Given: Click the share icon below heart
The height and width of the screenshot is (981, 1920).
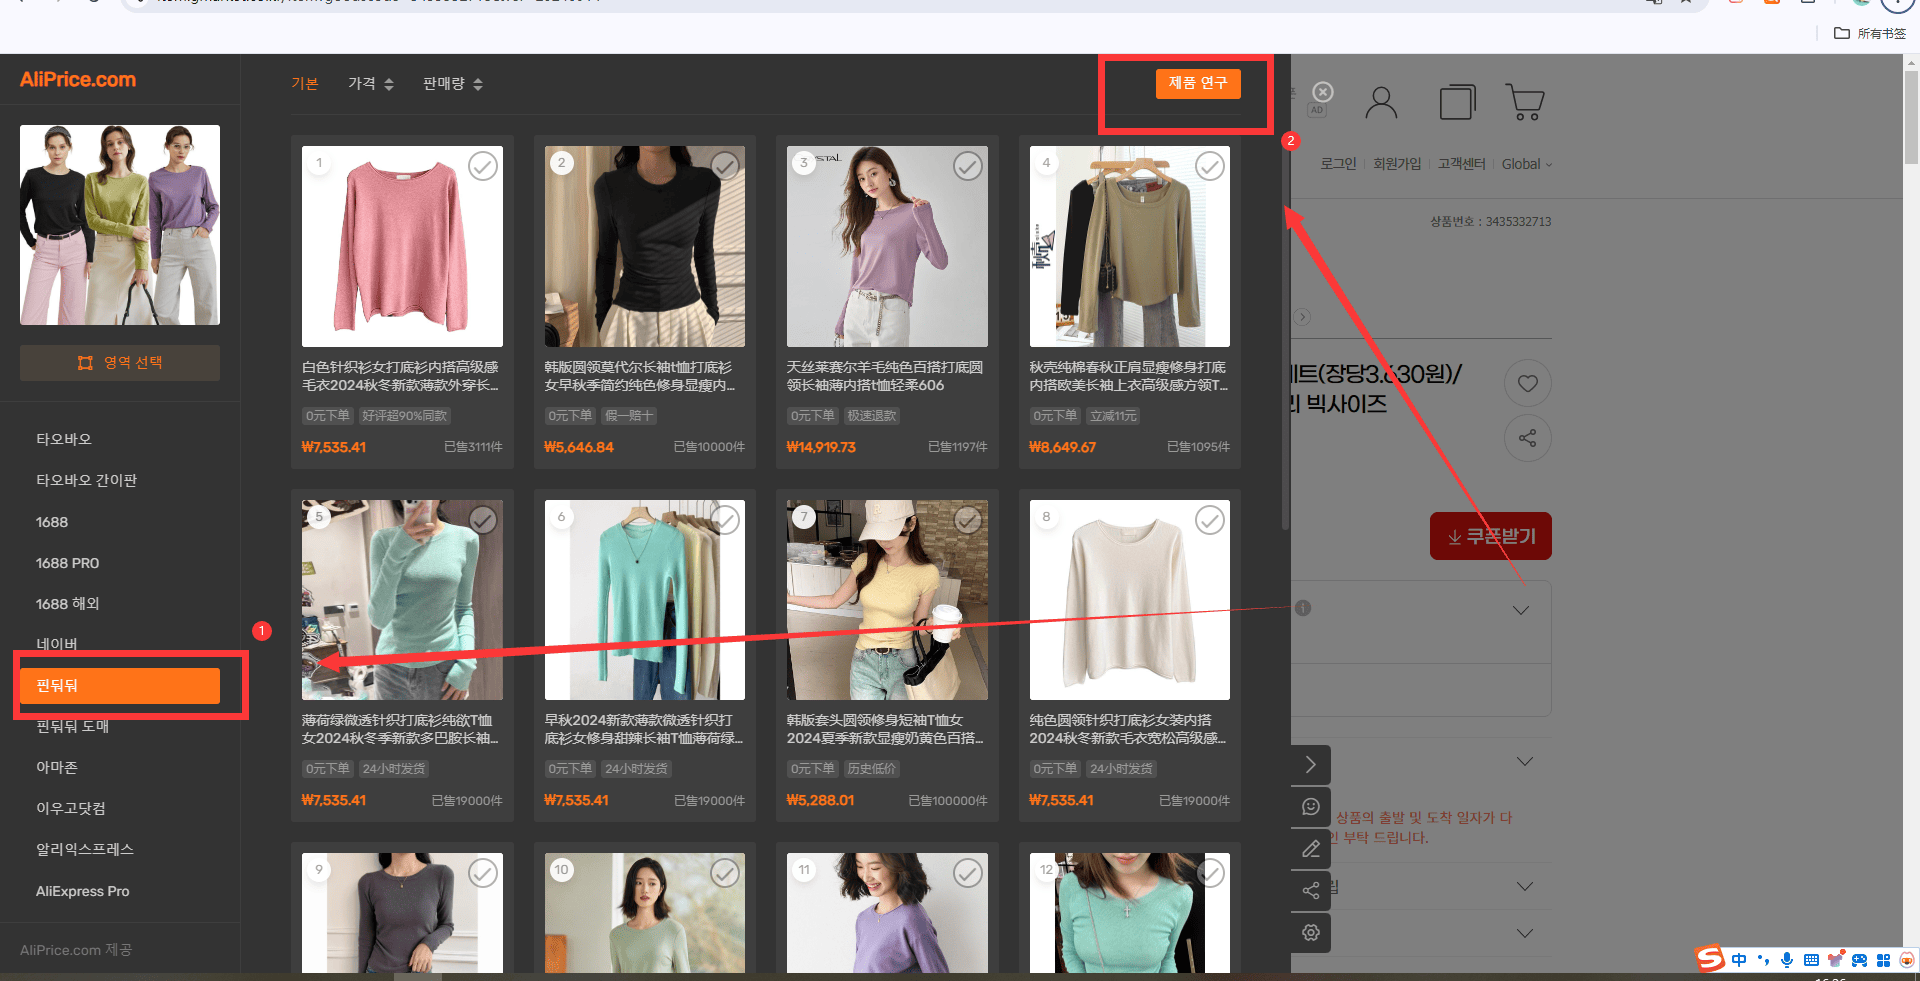Looking at the screenshot, I should coord(1527,438).
